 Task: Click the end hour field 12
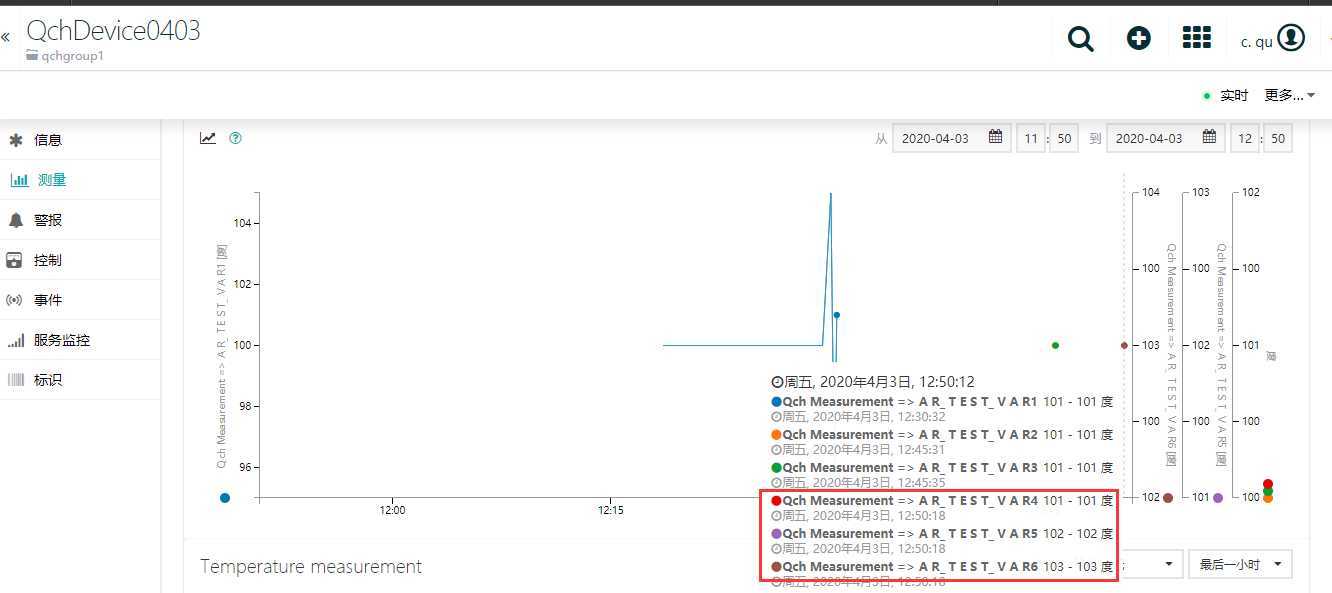[1245, 139]
